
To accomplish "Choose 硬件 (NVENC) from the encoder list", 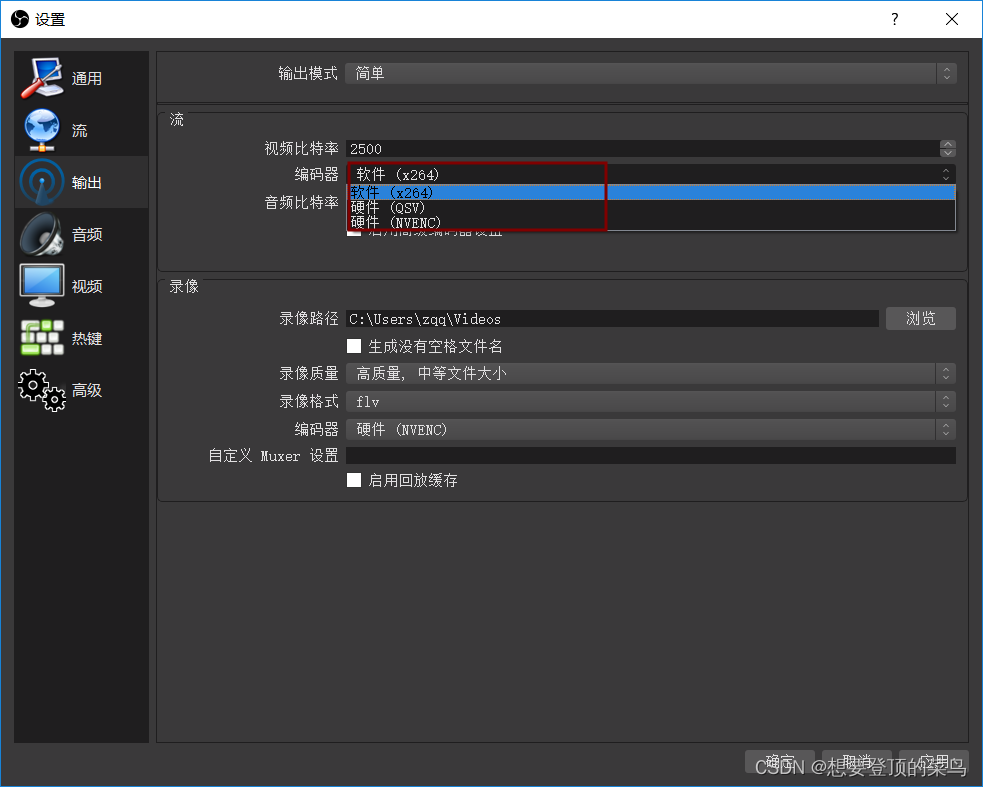I will point(651,223).
